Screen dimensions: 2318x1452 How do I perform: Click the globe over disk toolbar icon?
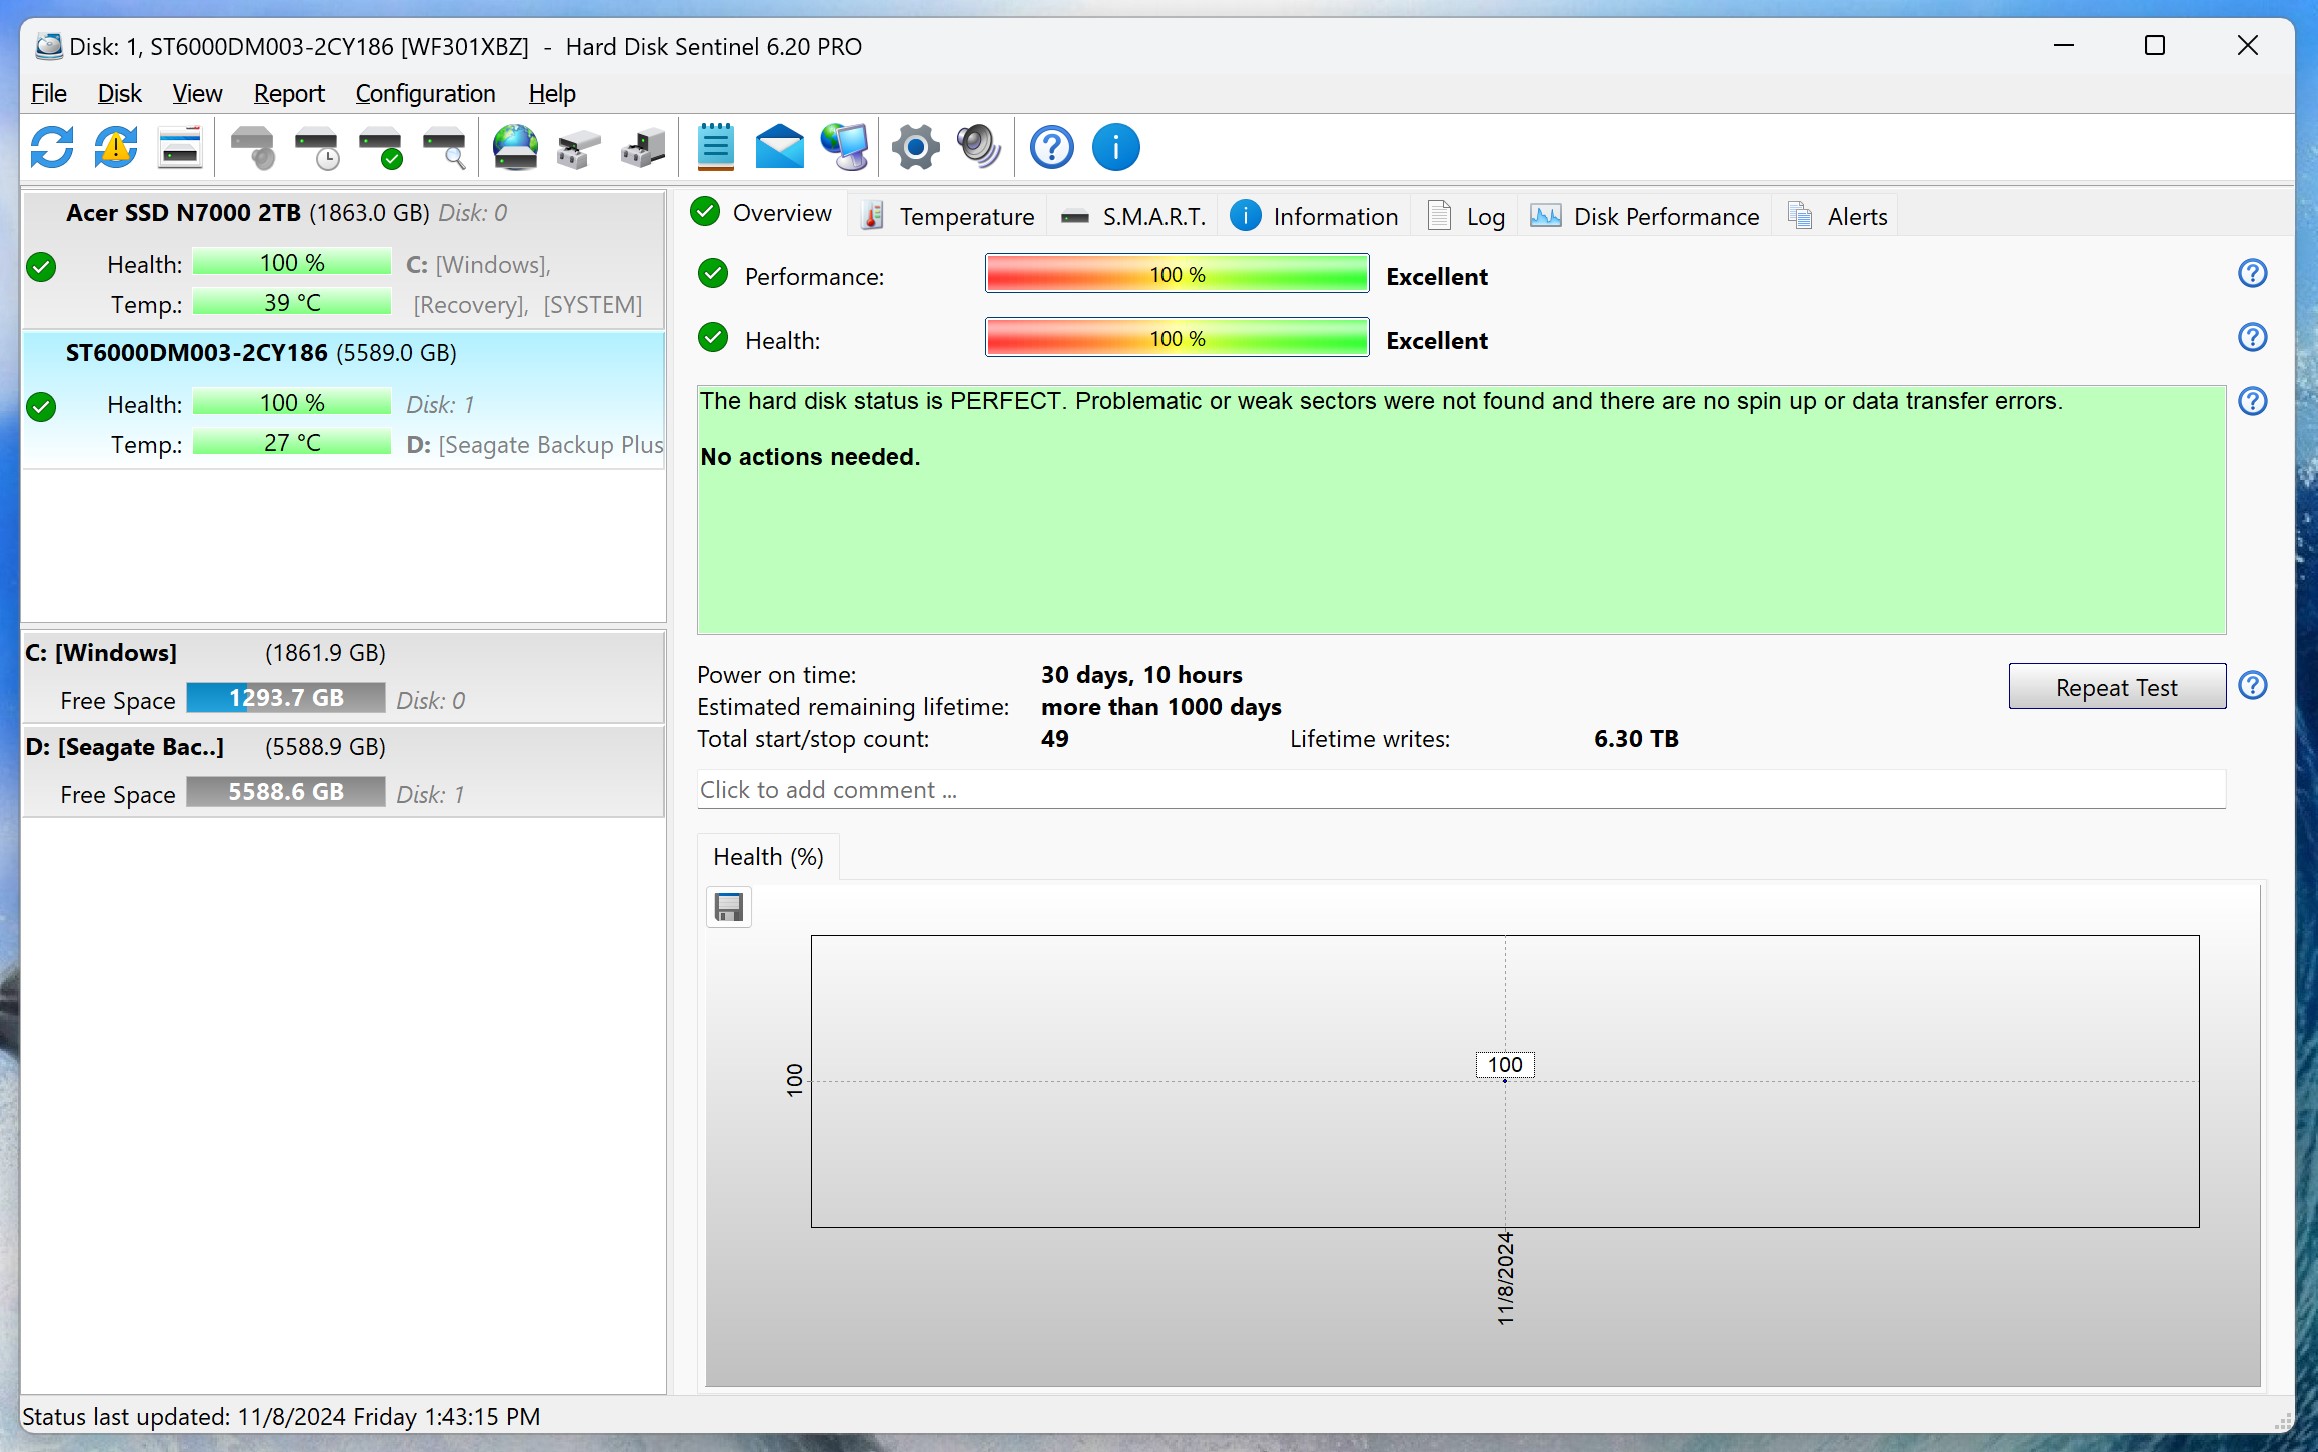click(515, 148)
